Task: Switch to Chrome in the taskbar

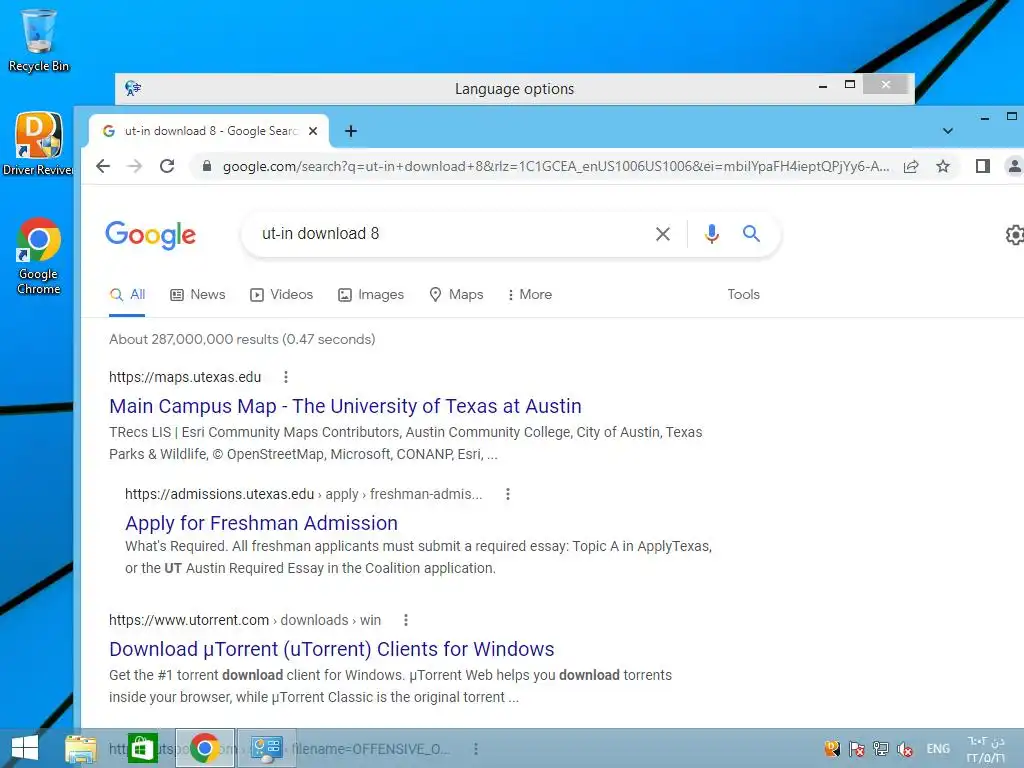Action: (x=204, y=748)
